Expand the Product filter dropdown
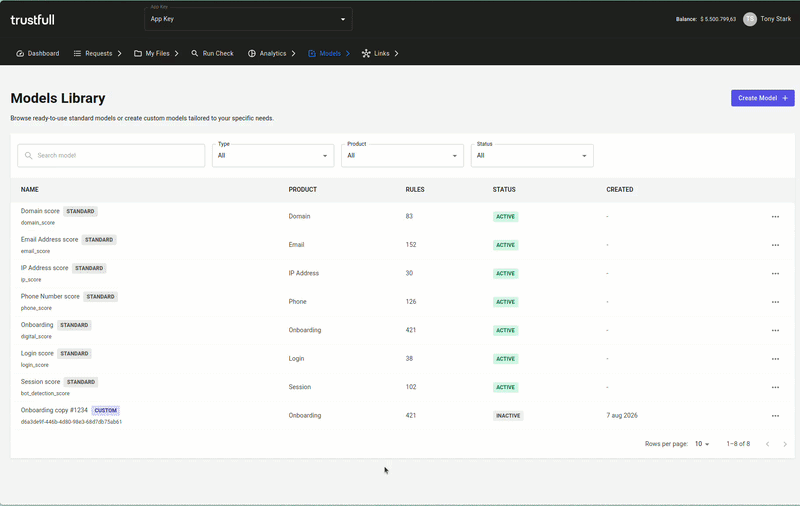Viewport: 800px width, 506px height. coord(403,156)
